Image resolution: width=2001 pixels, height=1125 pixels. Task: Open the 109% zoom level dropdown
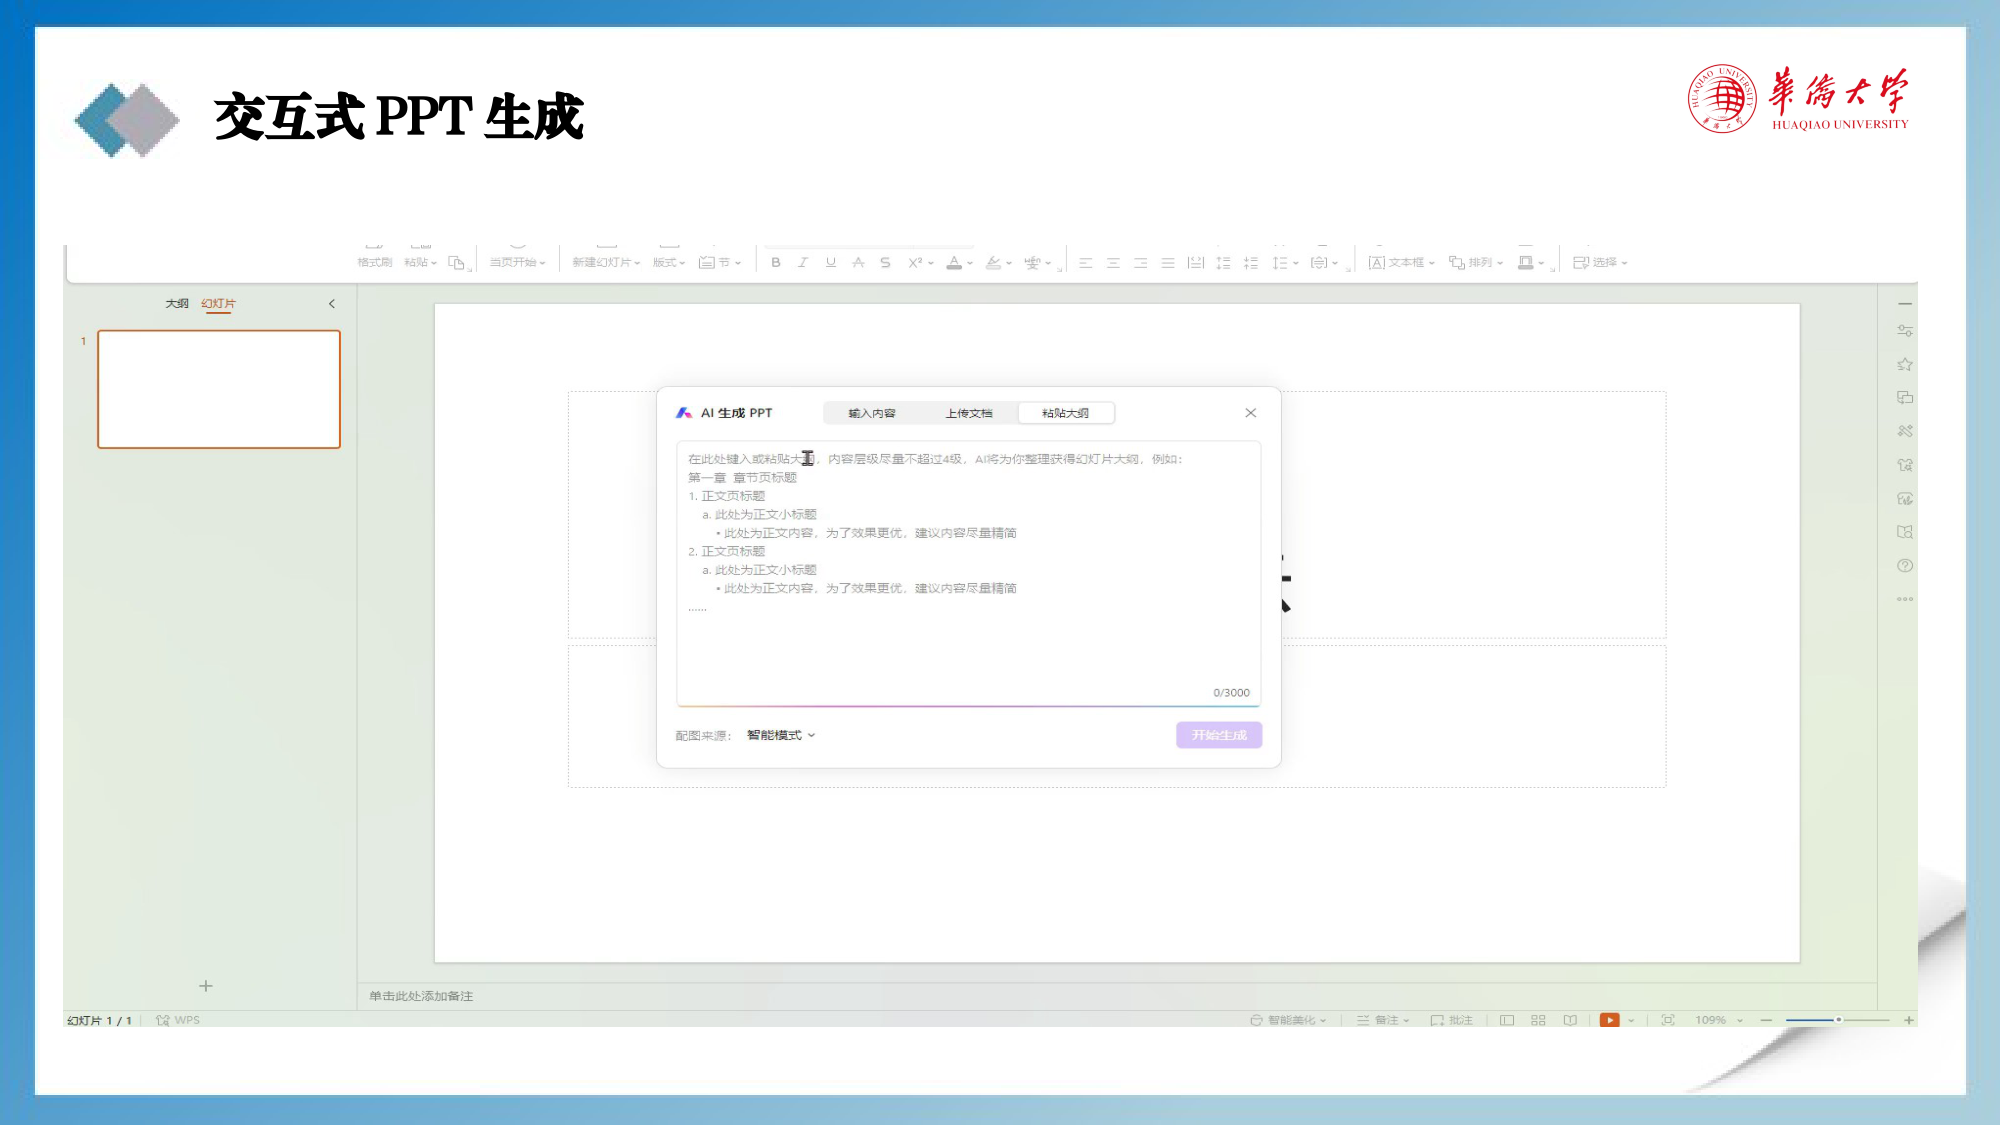point(1719,1020)
